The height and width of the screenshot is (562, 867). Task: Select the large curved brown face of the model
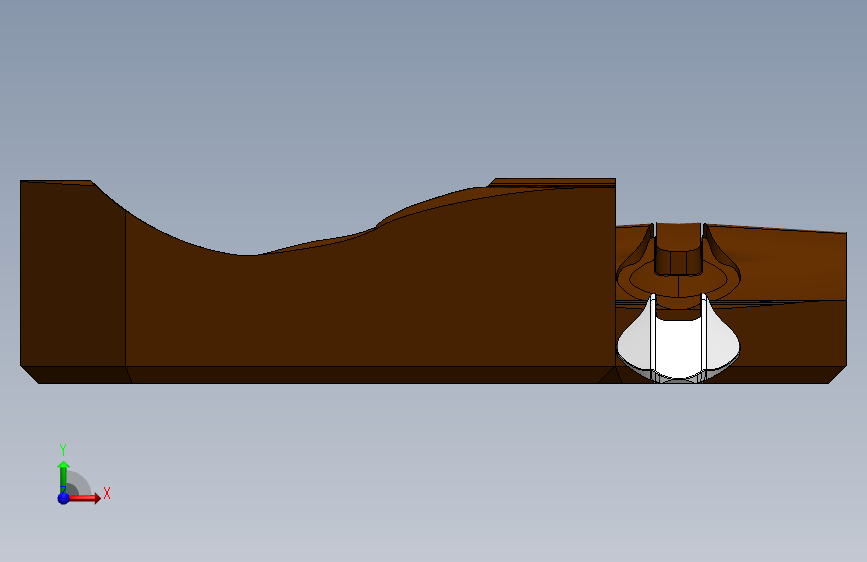pyautogui.click(x=370, y=299)
